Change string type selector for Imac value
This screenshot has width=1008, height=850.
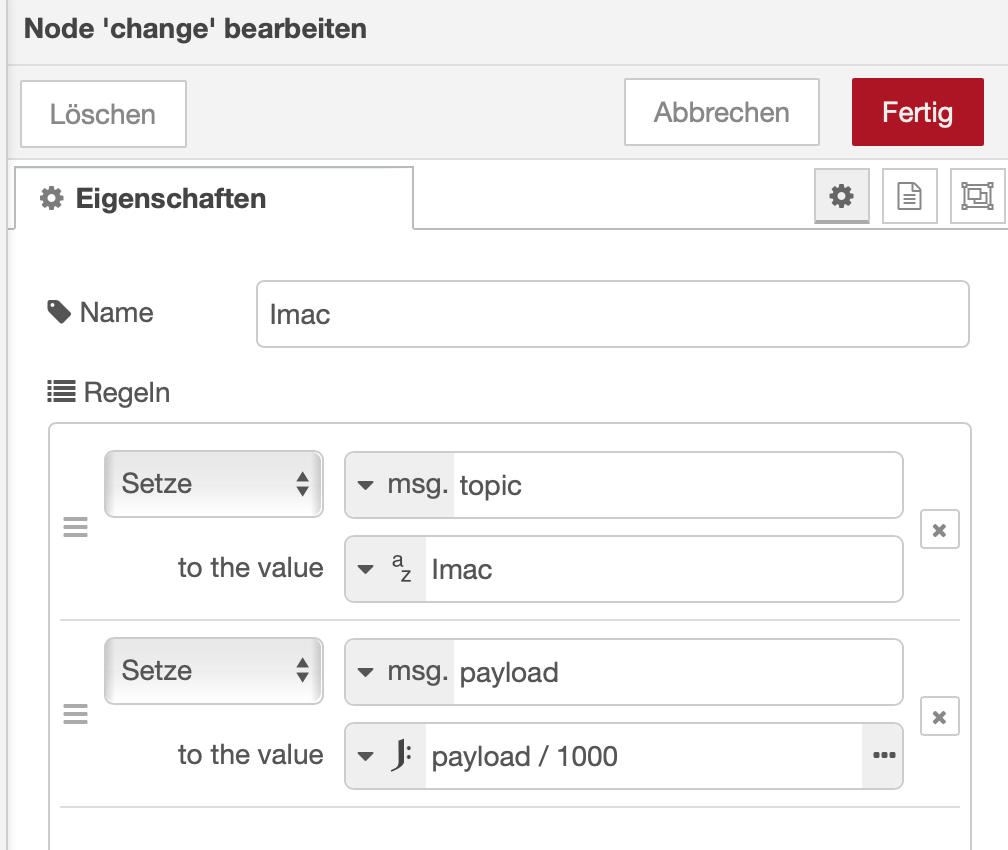386,570
